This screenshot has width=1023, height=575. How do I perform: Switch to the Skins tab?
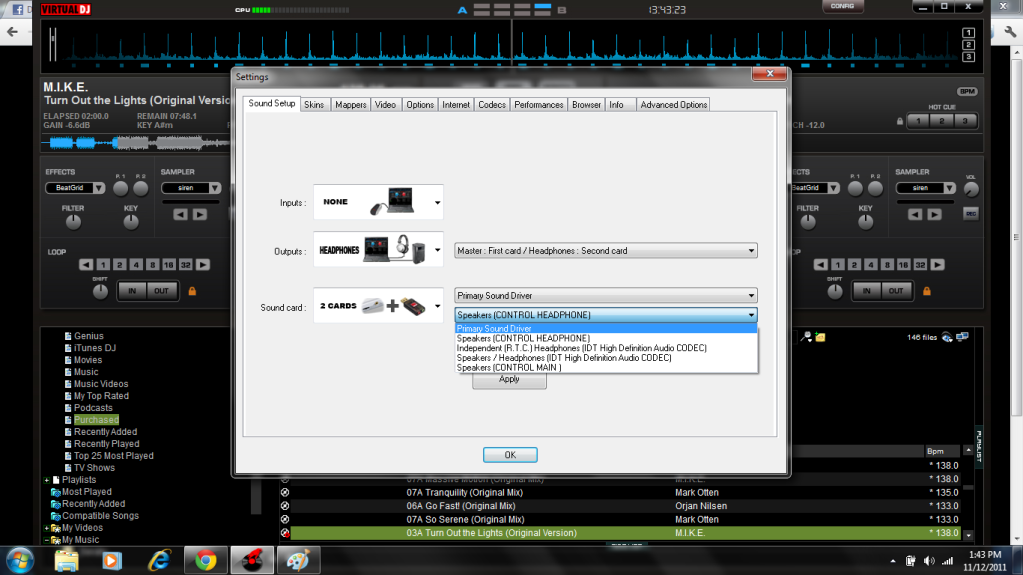tap(314, 104)
